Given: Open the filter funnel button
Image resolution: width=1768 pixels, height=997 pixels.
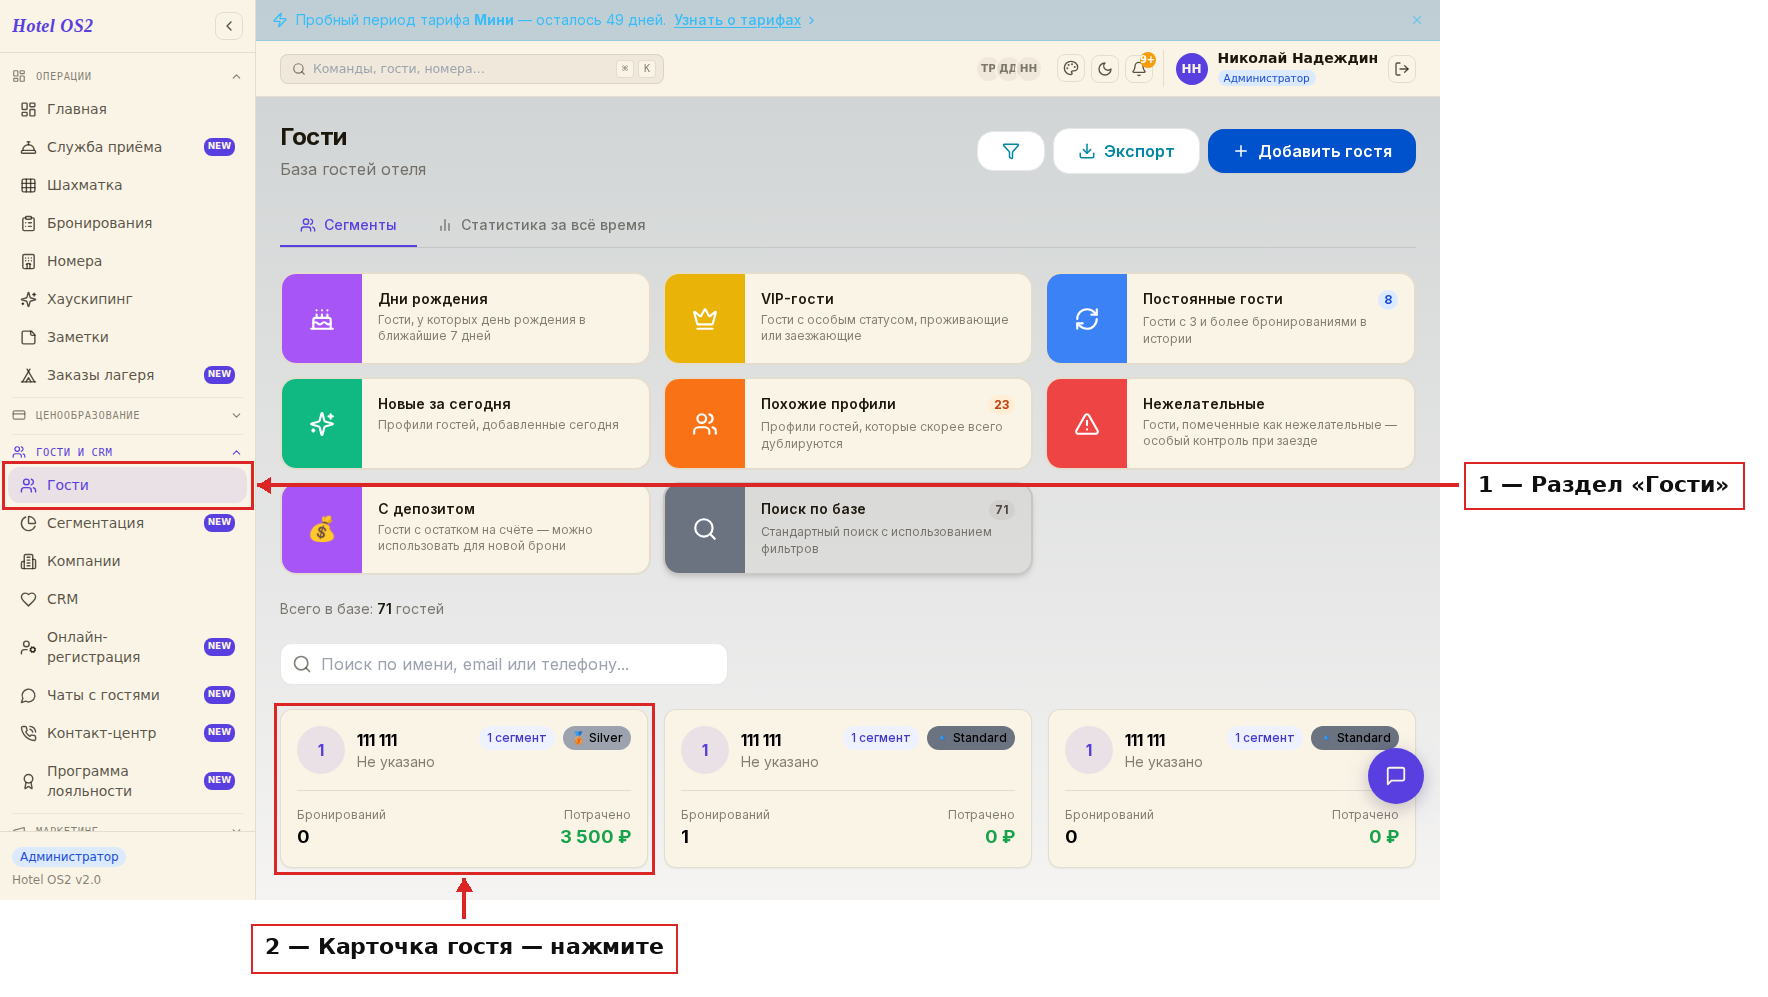Looking at the screenshot, I should point(1011,151).
